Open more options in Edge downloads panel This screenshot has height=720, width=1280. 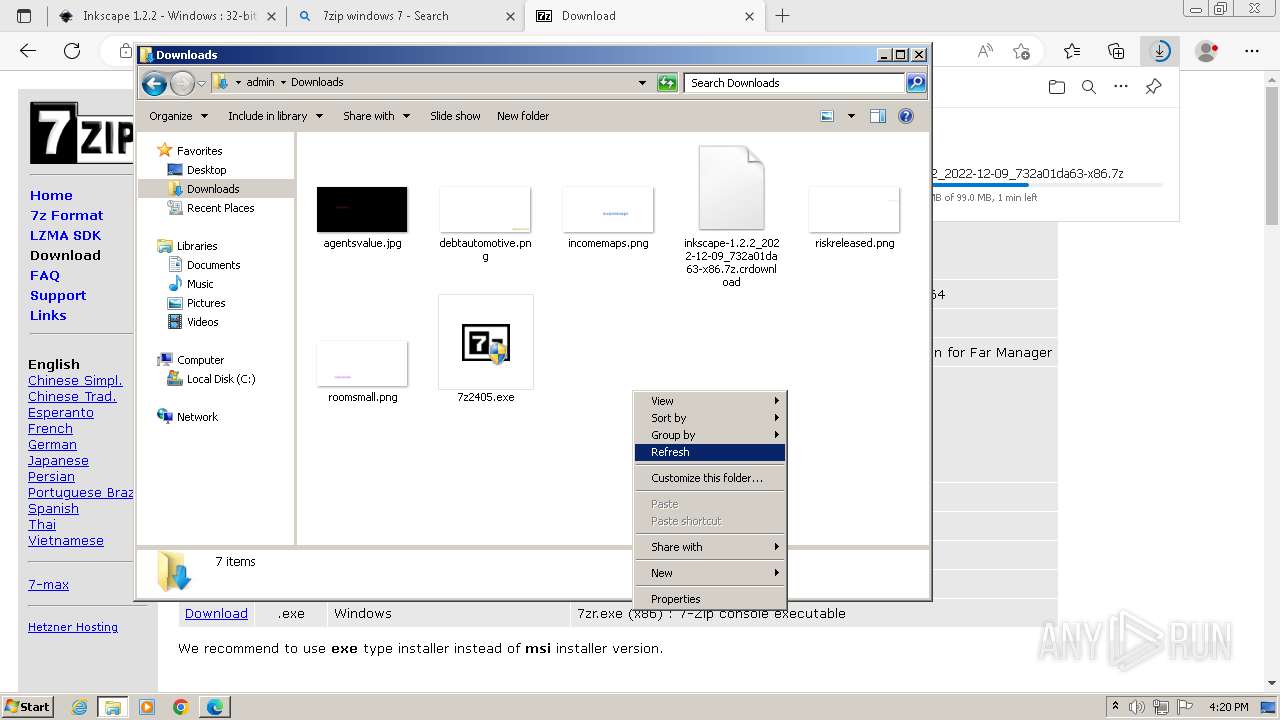pos(1121,87)
